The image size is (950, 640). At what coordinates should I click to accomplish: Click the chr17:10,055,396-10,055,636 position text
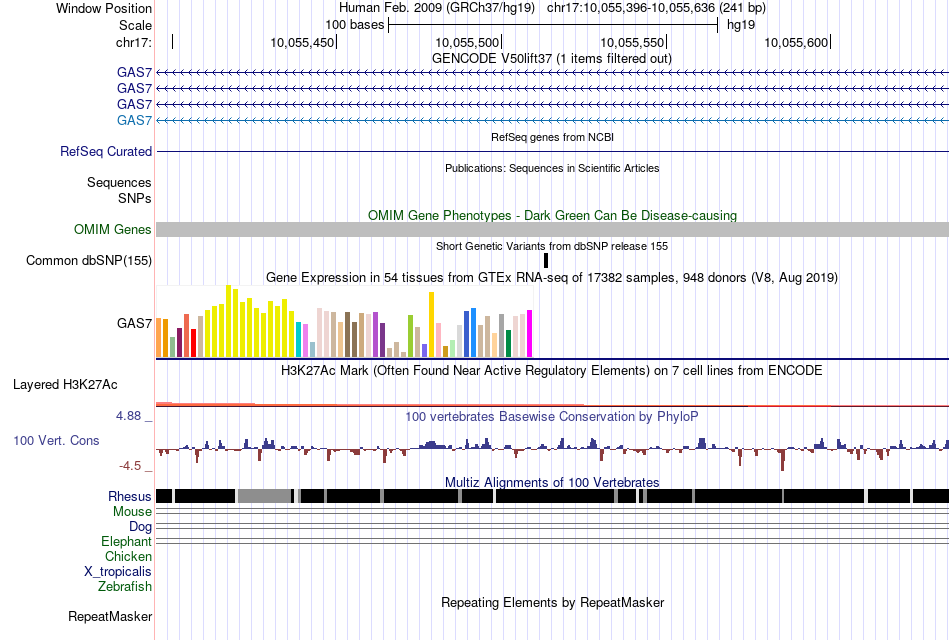656,8
